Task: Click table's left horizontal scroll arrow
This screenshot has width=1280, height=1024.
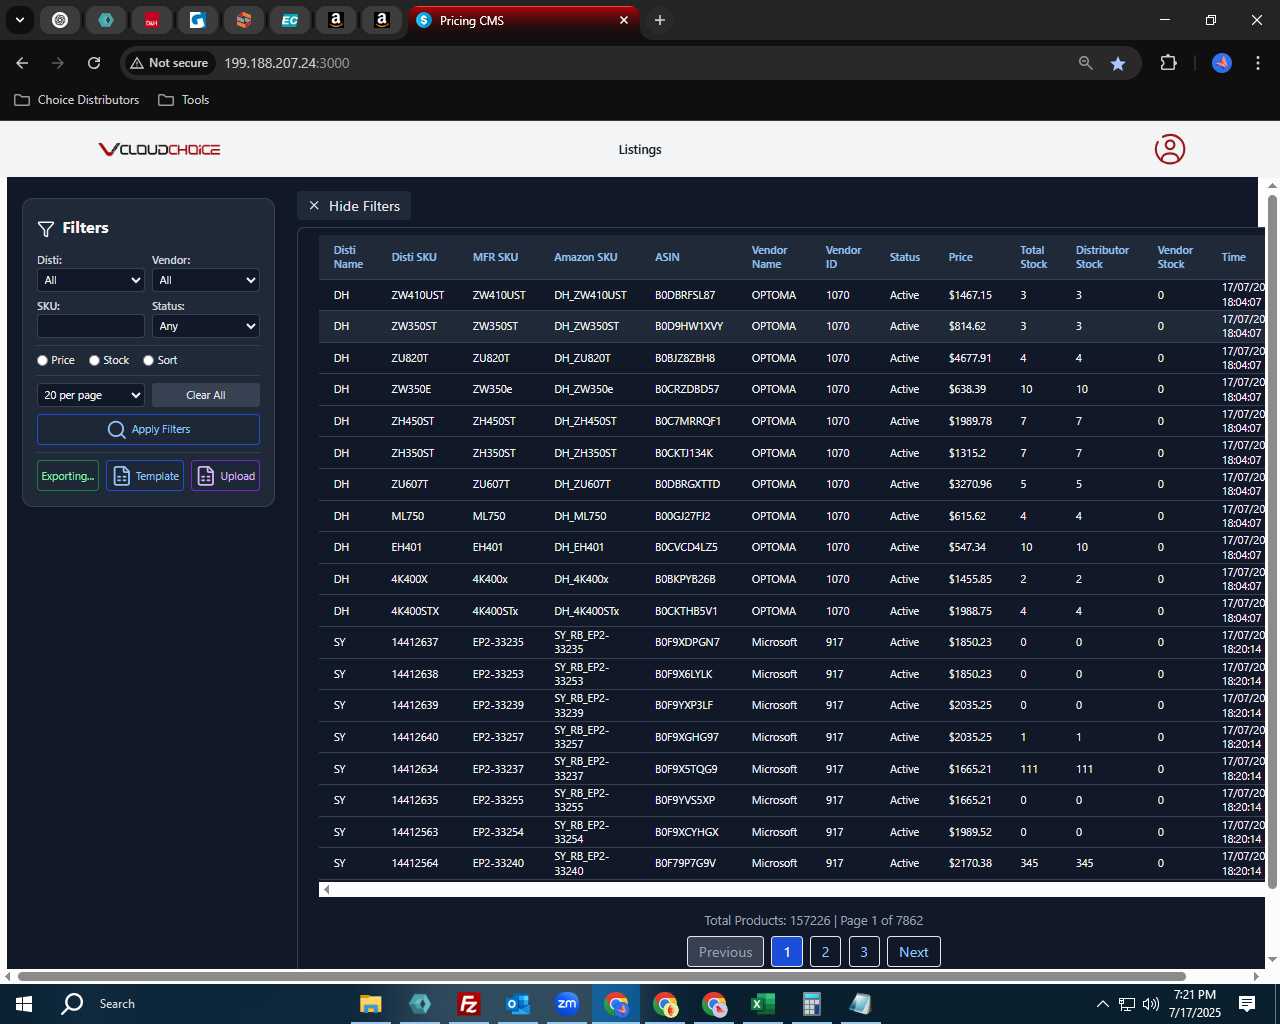Action: pos(326,889)
